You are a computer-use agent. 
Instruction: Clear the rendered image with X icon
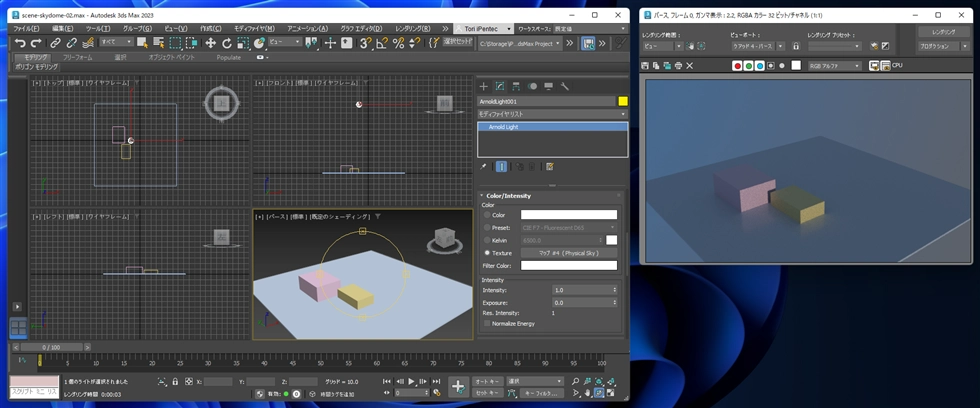690,66
